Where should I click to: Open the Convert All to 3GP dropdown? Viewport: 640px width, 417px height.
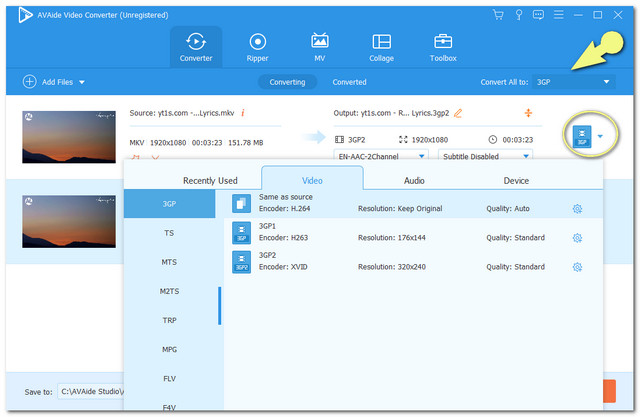point(573,82)
